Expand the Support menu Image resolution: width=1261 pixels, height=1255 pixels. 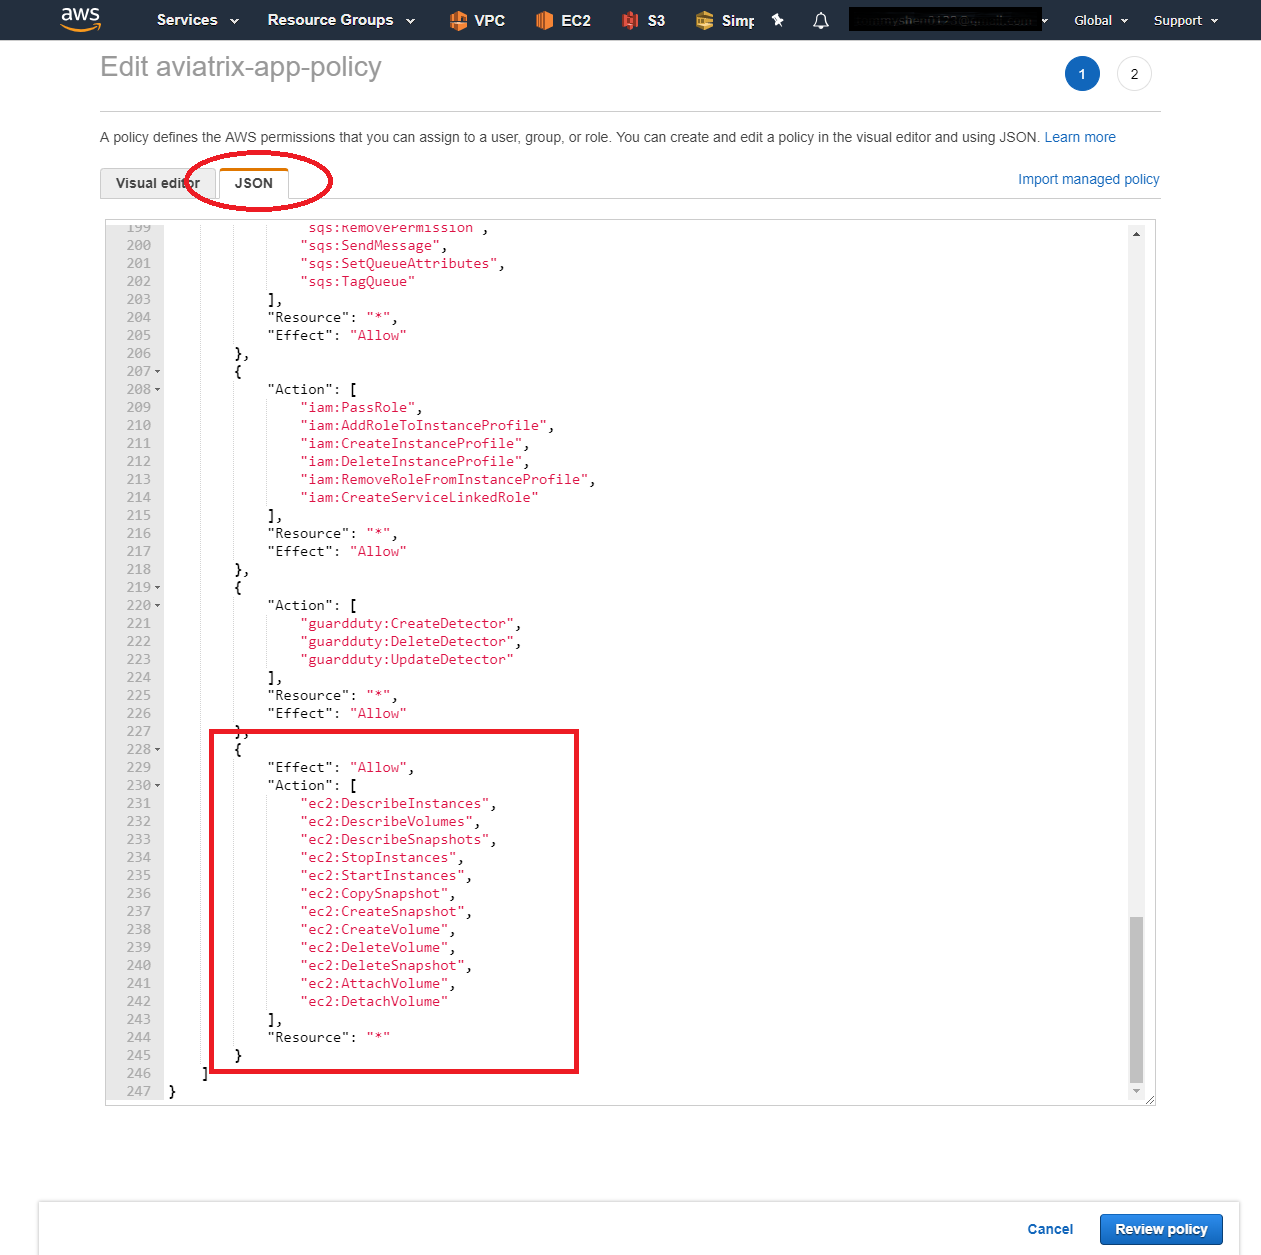tap(1185, 20)
